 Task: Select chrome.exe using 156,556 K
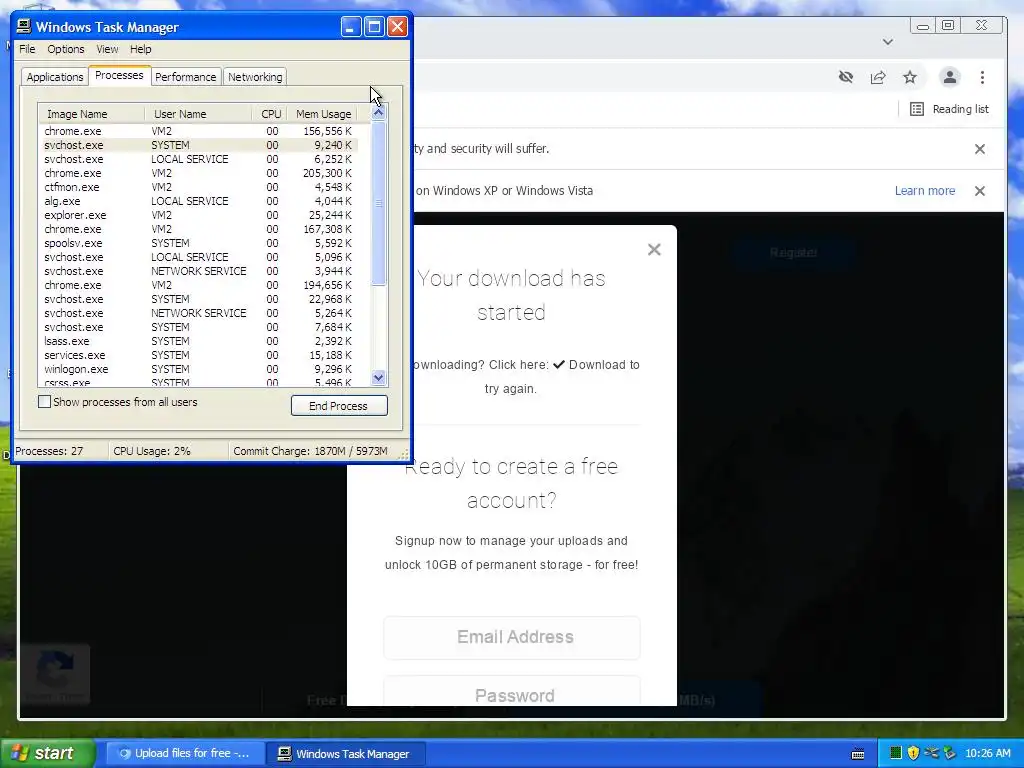pyautogui.click(x=199, y=131)
